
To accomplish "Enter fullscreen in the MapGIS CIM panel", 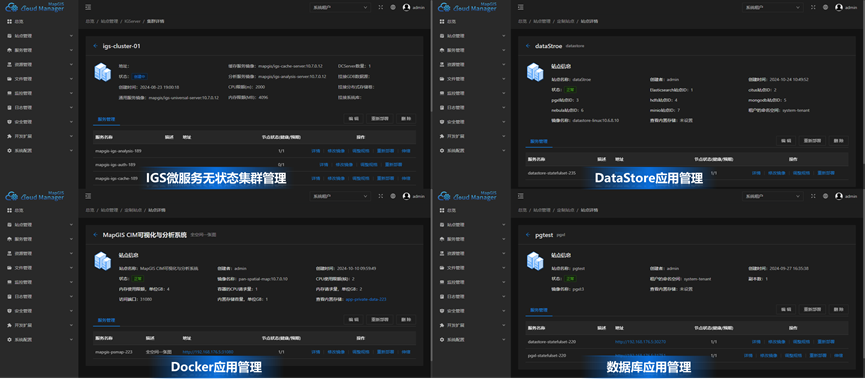I will tap(381, 196).
